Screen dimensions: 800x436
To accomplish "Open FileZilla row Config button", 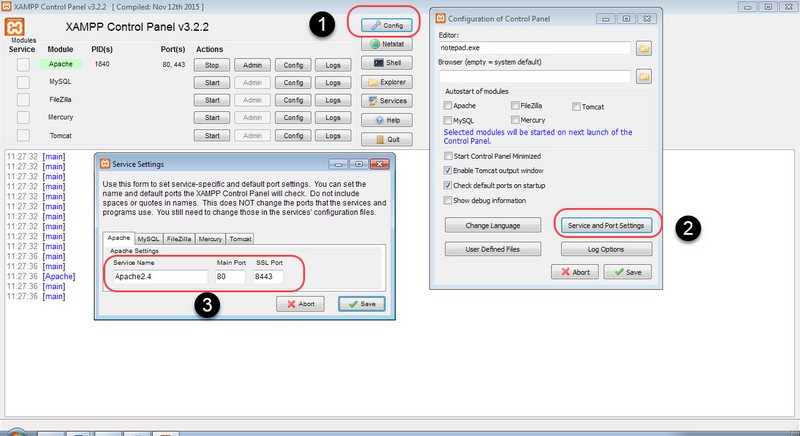I will 293,100.
